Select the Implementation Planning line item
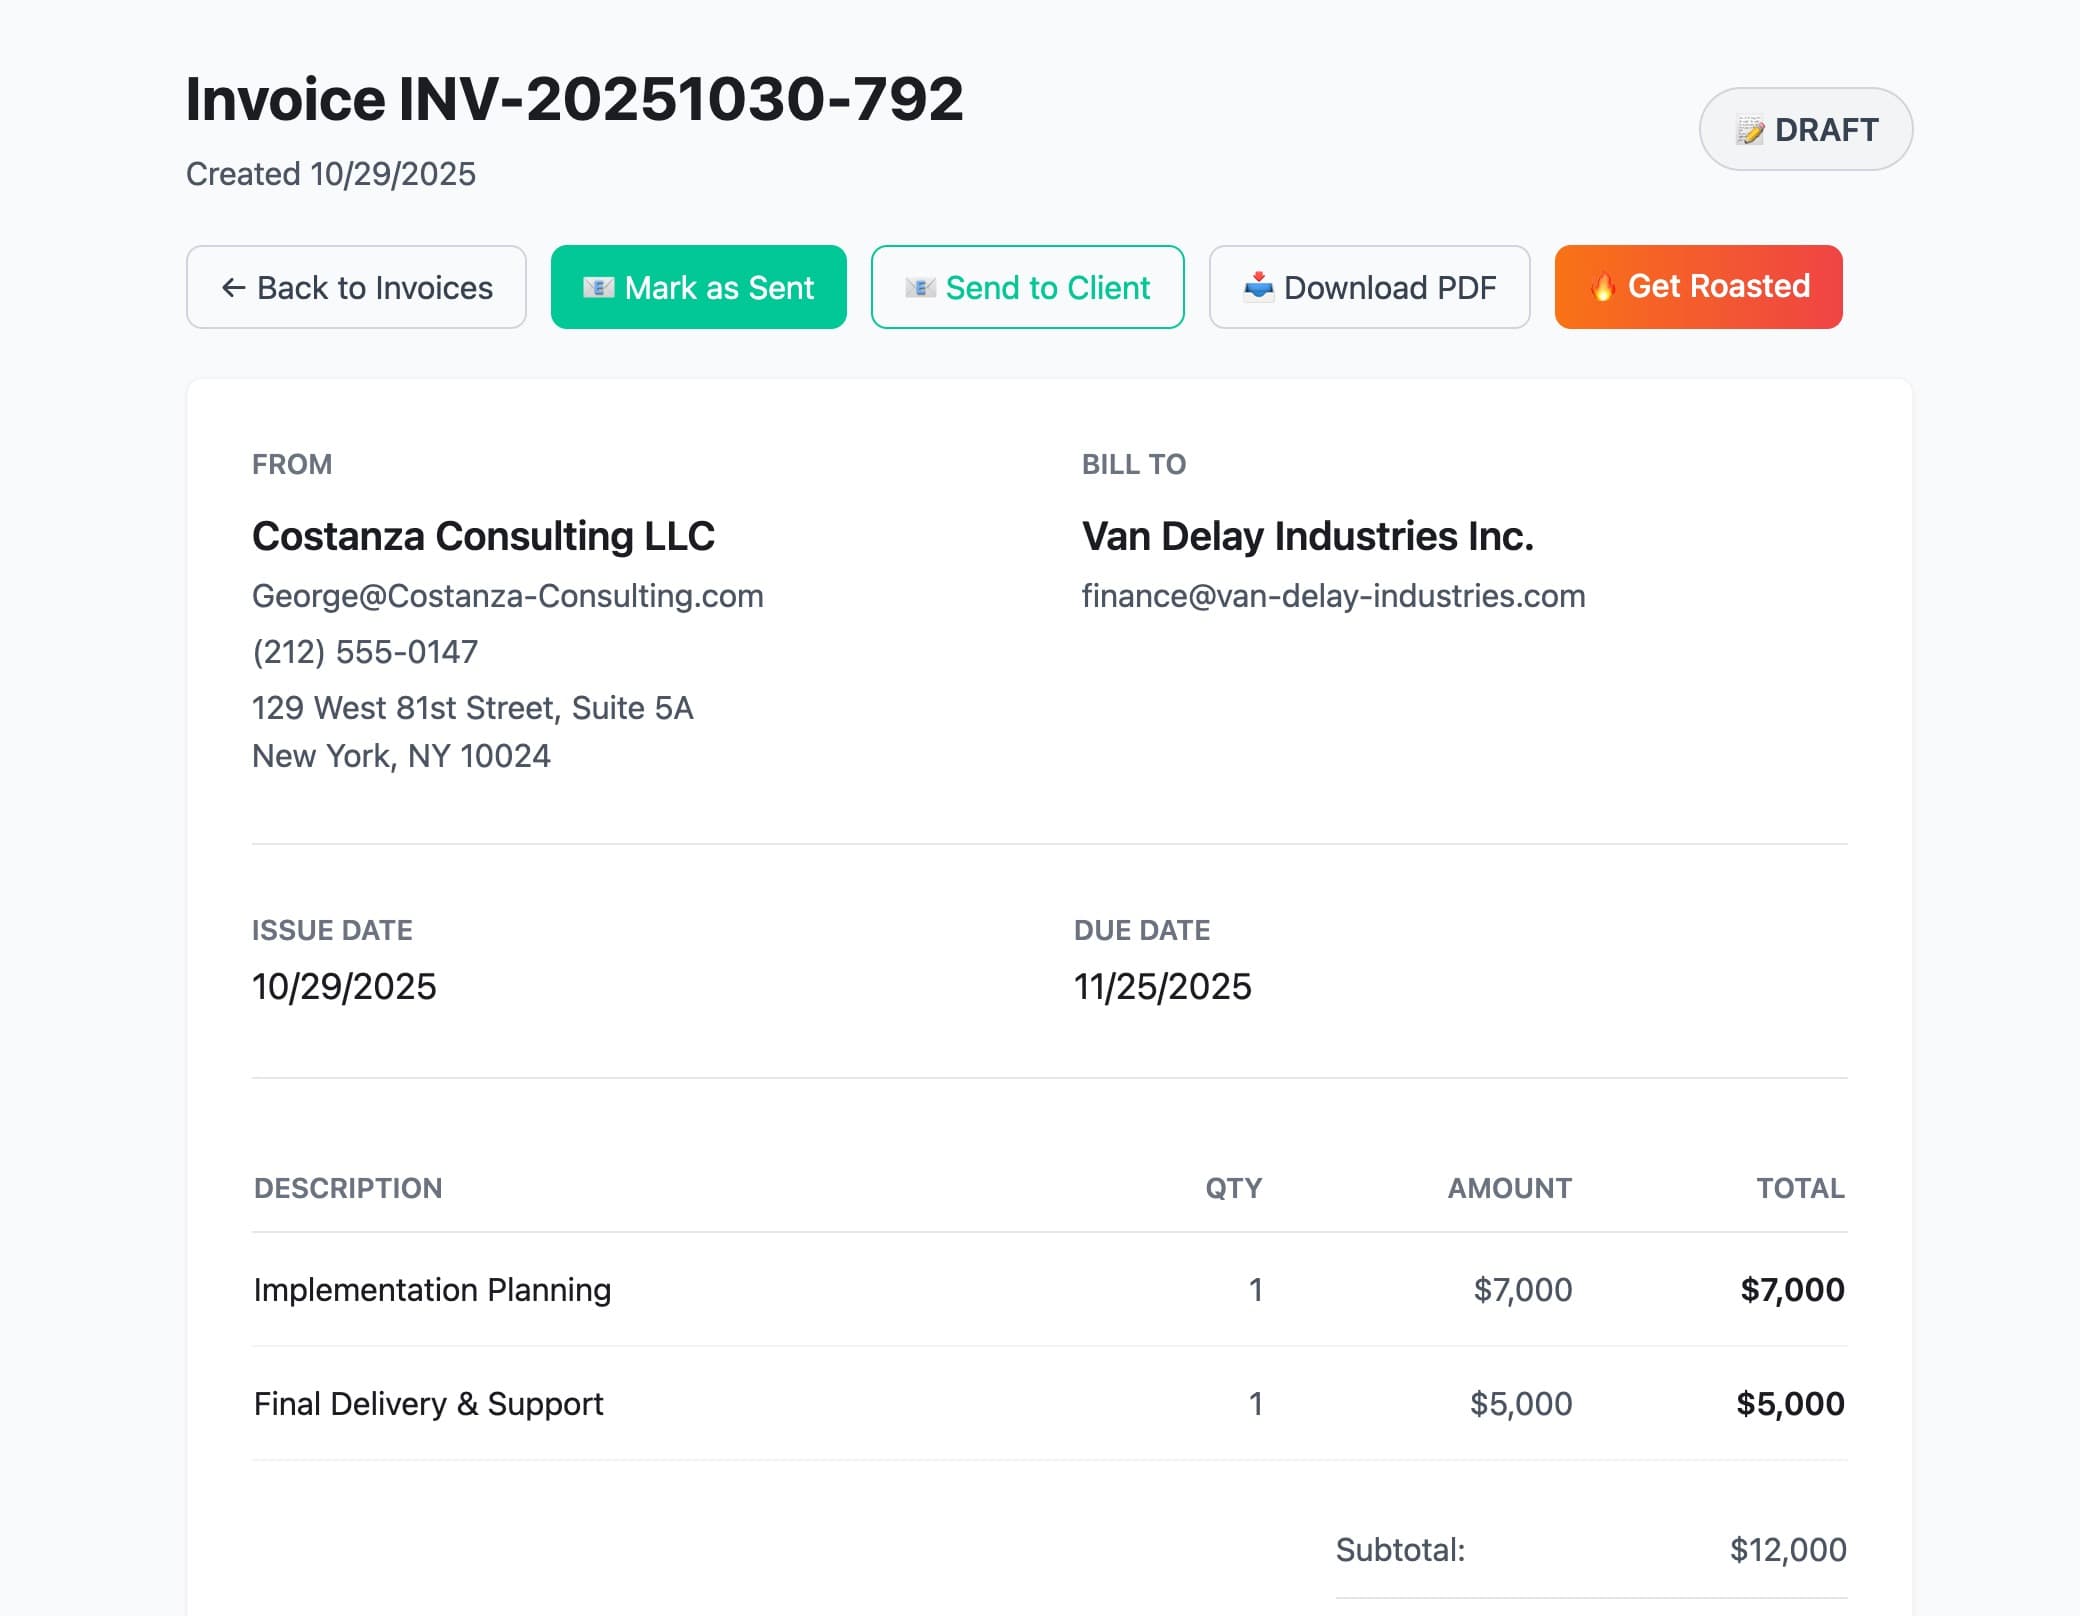The width and height of the screenshot is (2080, 1616). tap(432, 1290)
